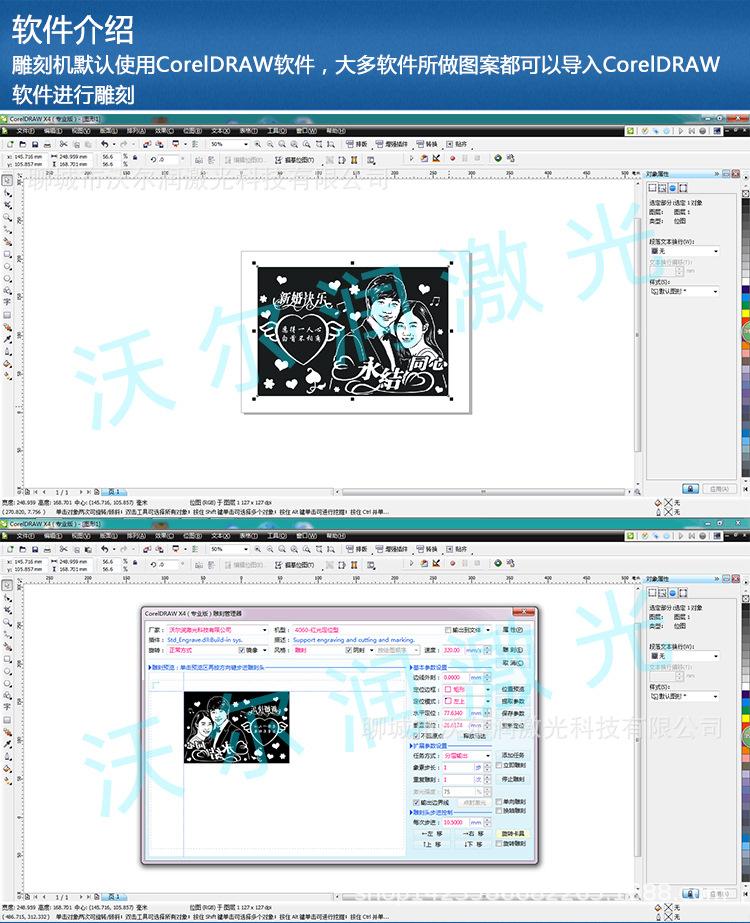
Task: Click the engraving preview thumbnail in dialog
Action: pos(237,728)
